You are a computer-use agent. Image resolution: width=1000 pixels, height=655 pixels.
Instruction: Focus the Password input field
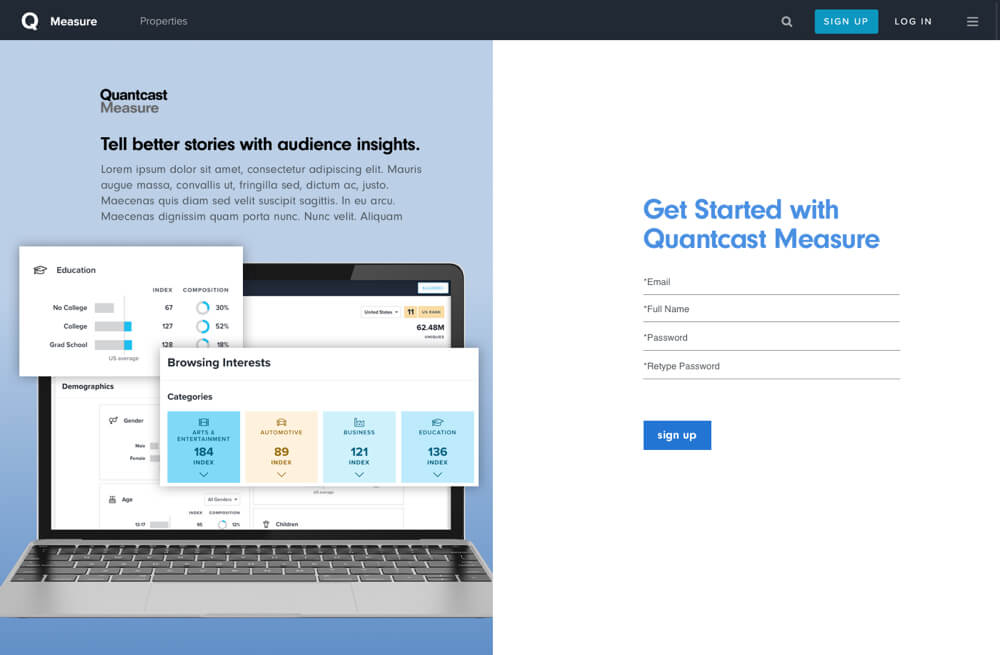[x=771, y=339]
